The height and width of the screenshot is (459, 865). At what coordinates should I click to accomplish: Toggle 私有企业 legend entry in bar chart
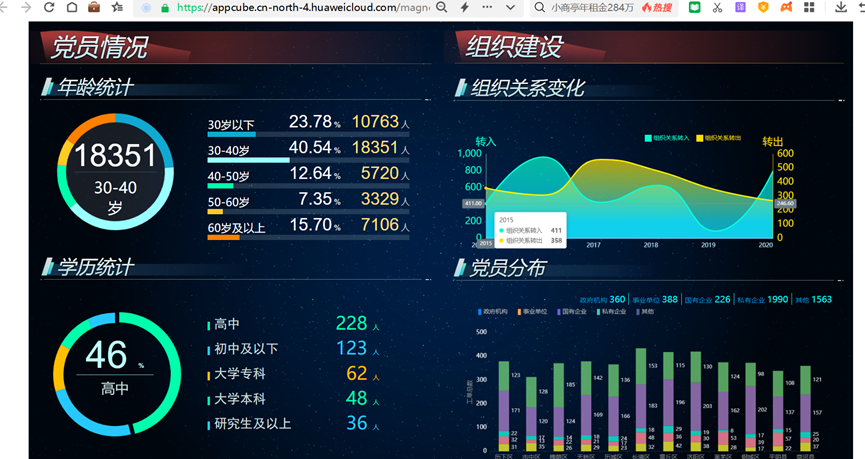point(612,312)
